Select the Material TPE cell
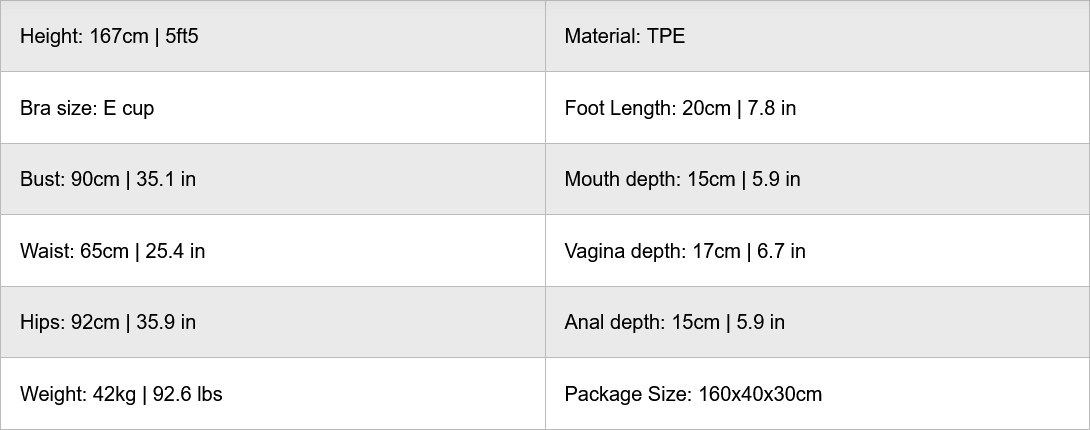Screen dimensions: 1090x430 pos(816,36)
